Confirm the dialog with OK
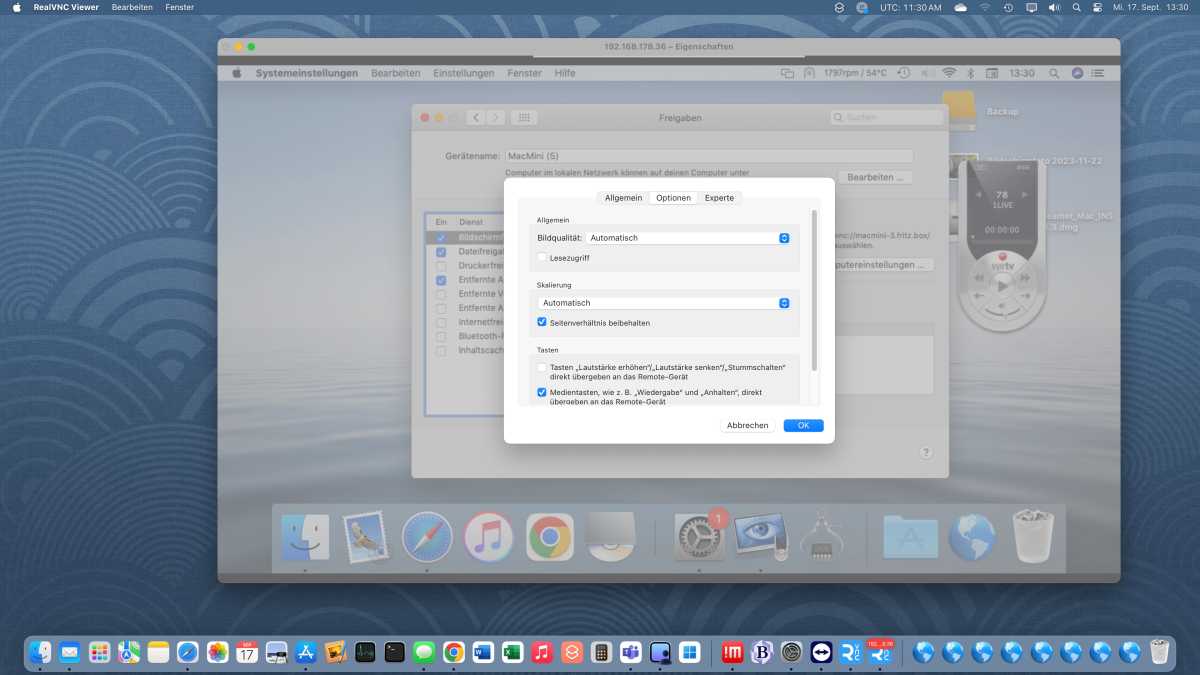This screenshot has height=675, width=1200. [803, 426]
